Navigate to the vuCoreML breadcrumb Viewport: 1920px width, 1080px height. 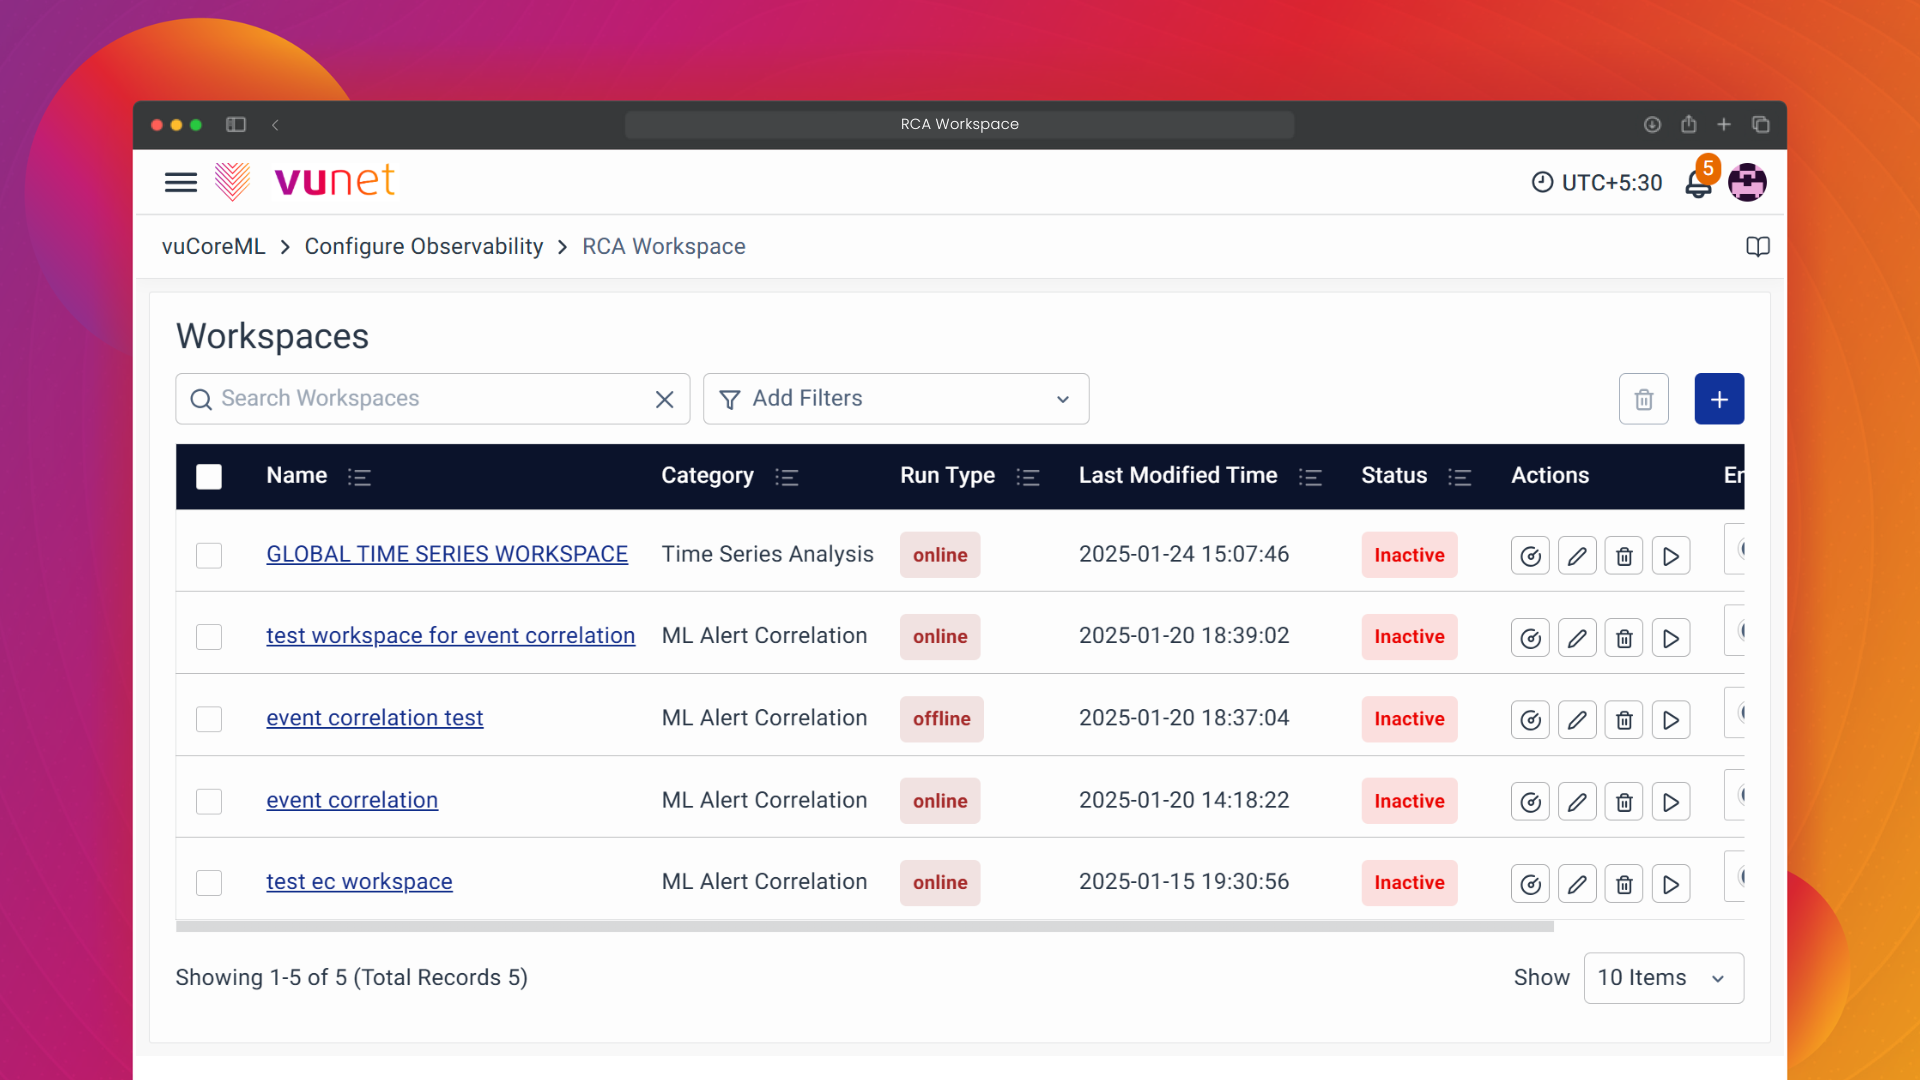click(213, 247)
